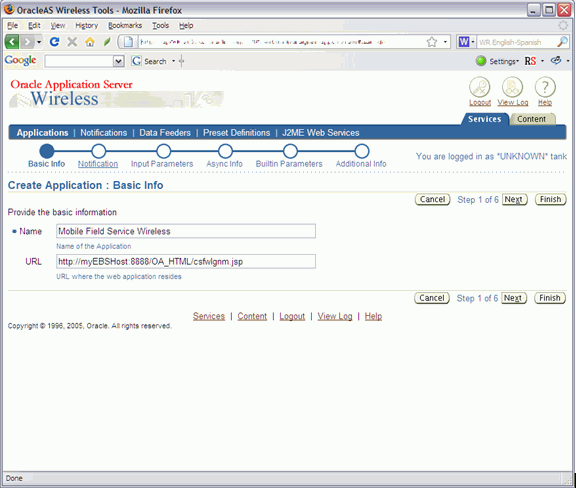The height and width of the screenshot is (488, 576).
Task: Open the File menu
Action: coord(12,25)
